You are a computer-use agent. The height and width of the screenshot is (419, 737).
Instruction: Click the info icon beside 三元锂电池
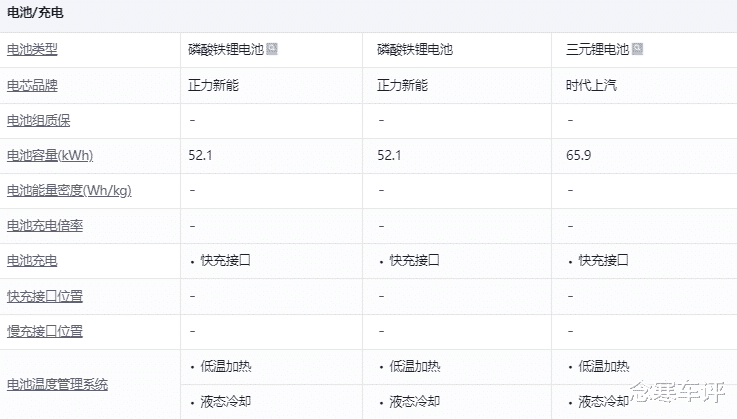637,48
